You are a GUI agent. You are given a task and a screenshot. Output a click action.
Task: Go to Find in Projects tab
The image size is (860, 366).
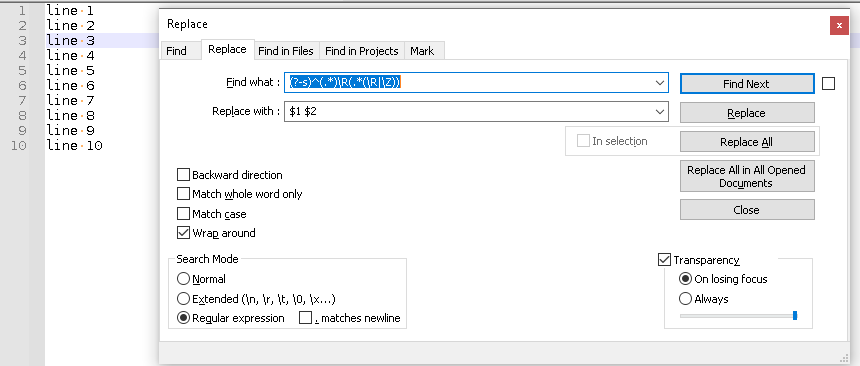[x=361, y=51]
